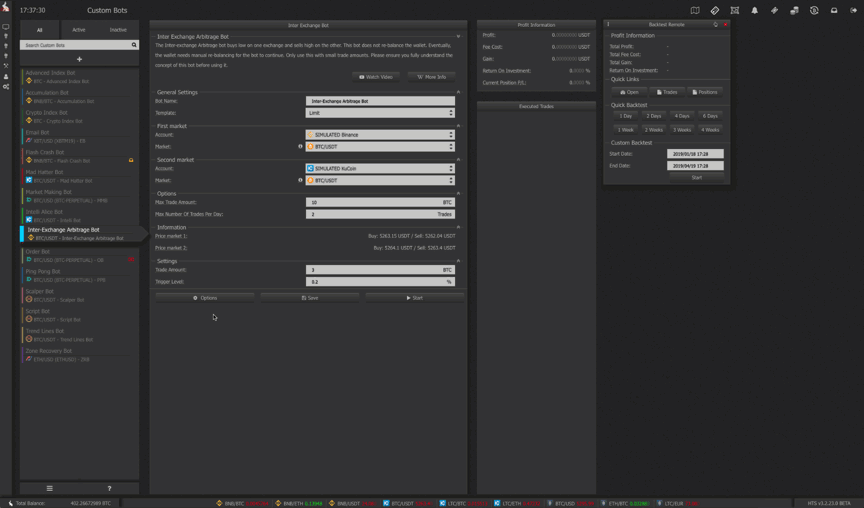
Task: Switch to the Inactive bots tab
Action: coord(118,30)
